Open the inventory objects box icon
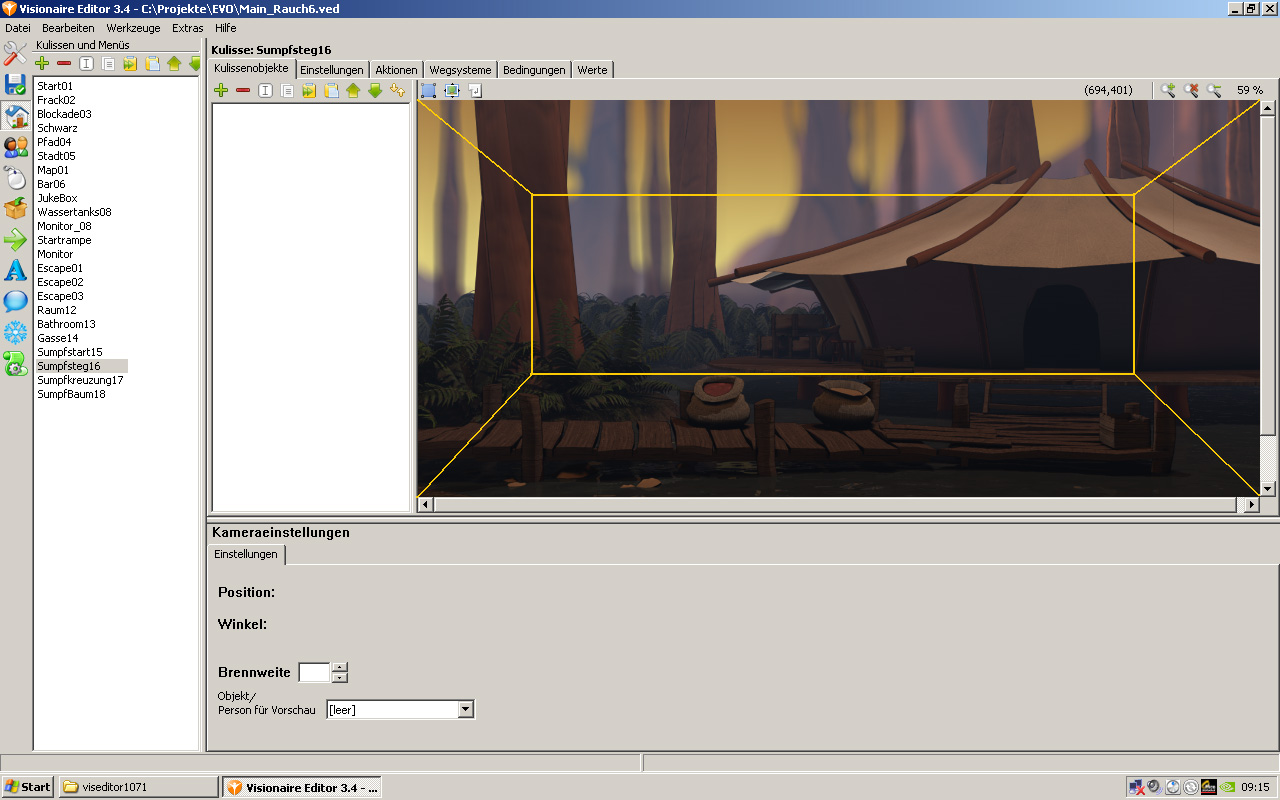Viewport: 1280px width, 800px height. (15, 209)
